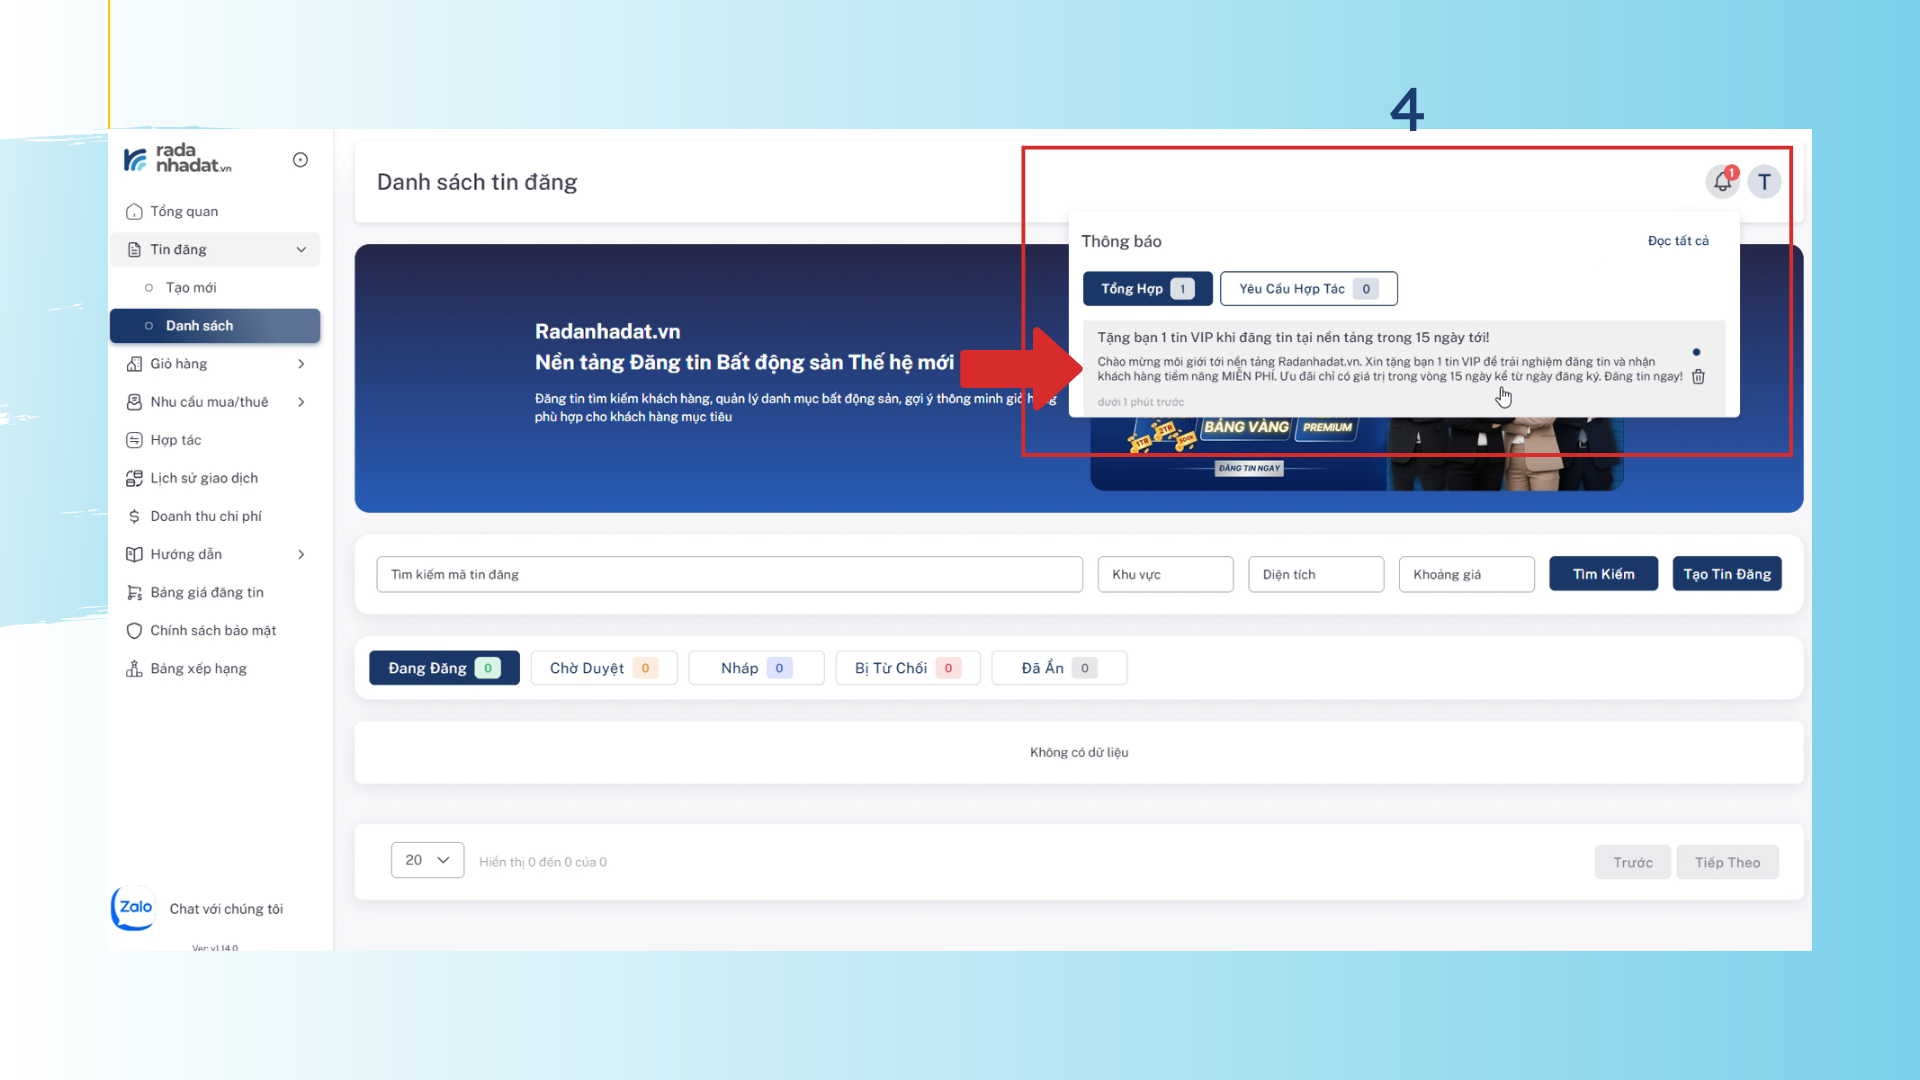
Task: Select the Tổng Hợp notification tab
Action: pos(1147,289)
